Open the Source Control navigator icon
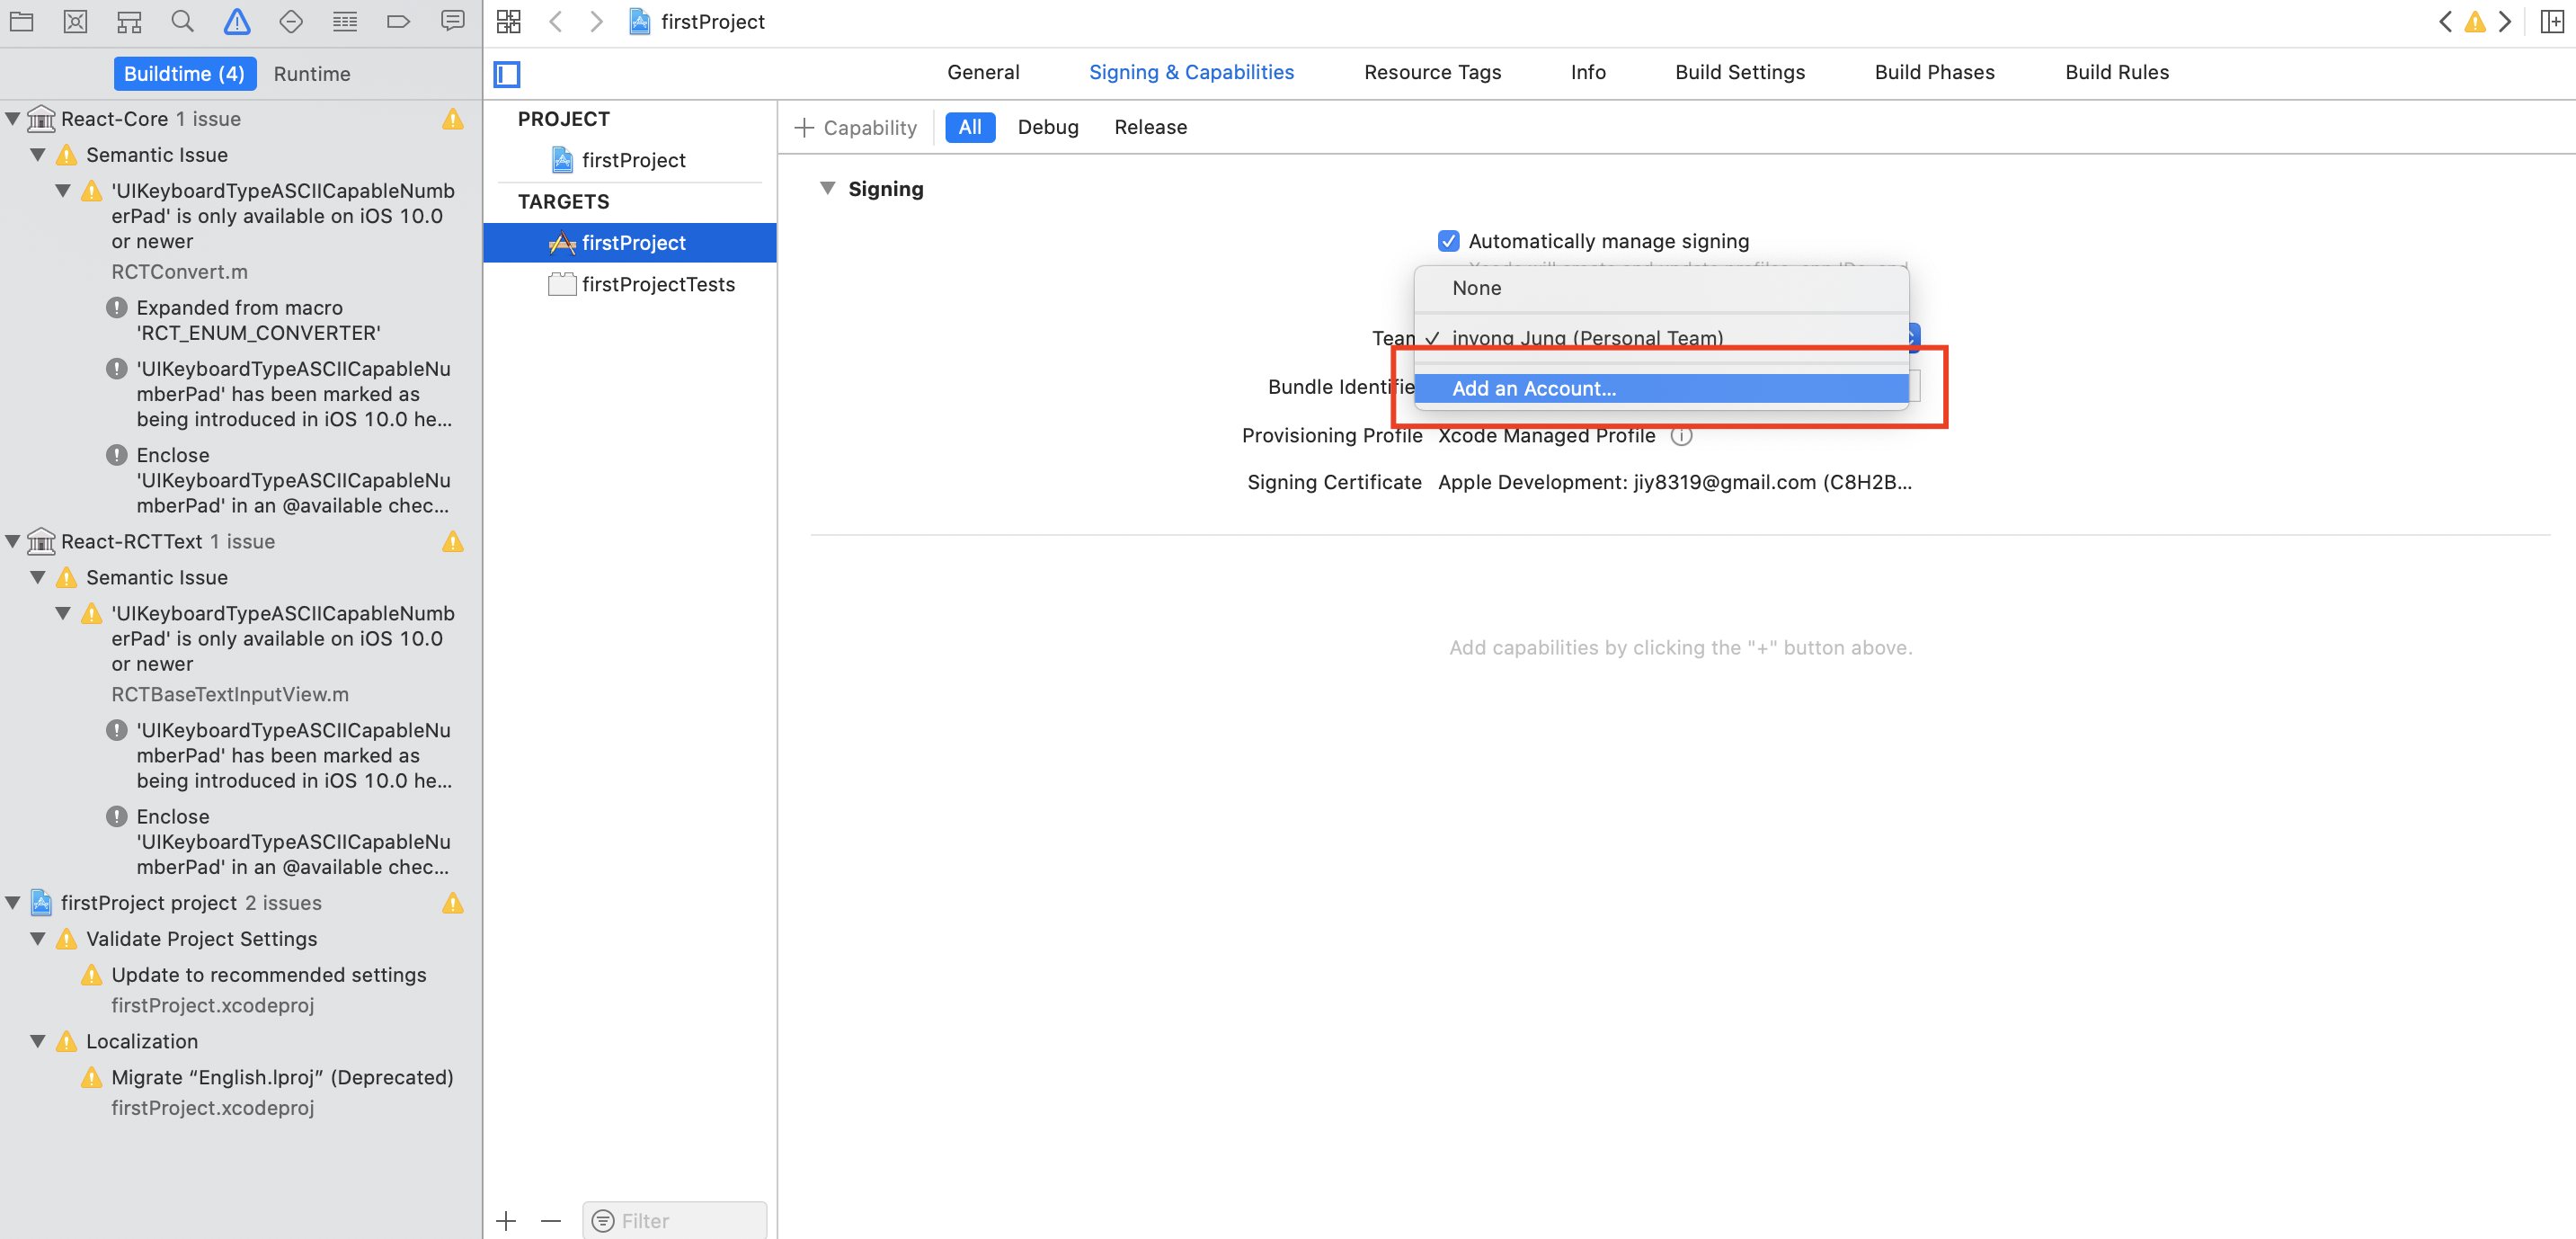This screenshot has height=1239, width=2576. (x=75, y=21)
